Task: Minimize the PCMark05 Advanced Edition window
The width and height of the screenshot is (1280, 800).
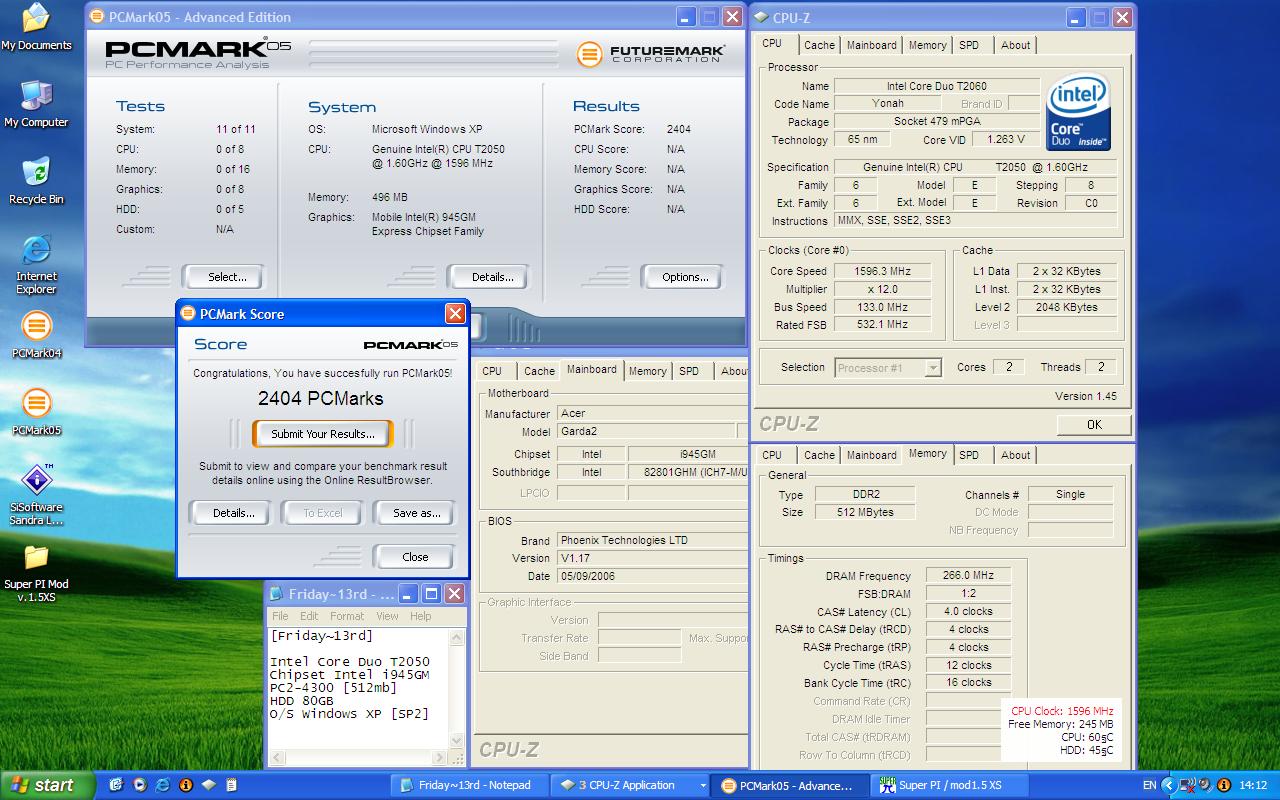Action: pyautogui.click(x=685, y=17)
